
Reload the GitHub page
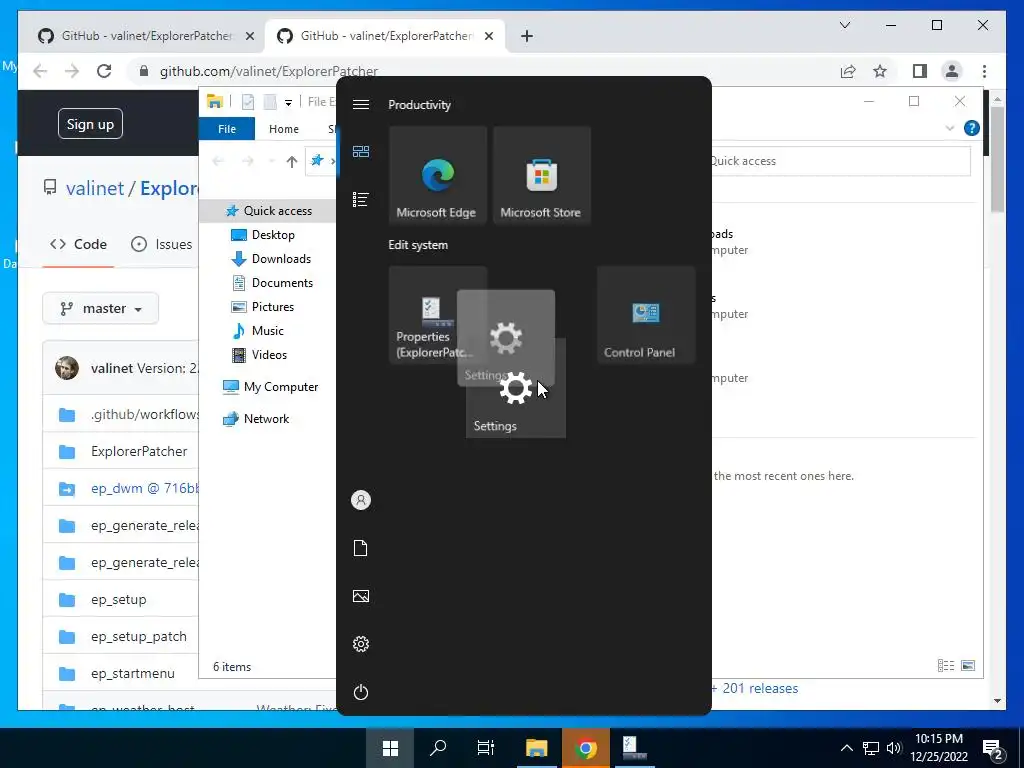click(104, 71)
